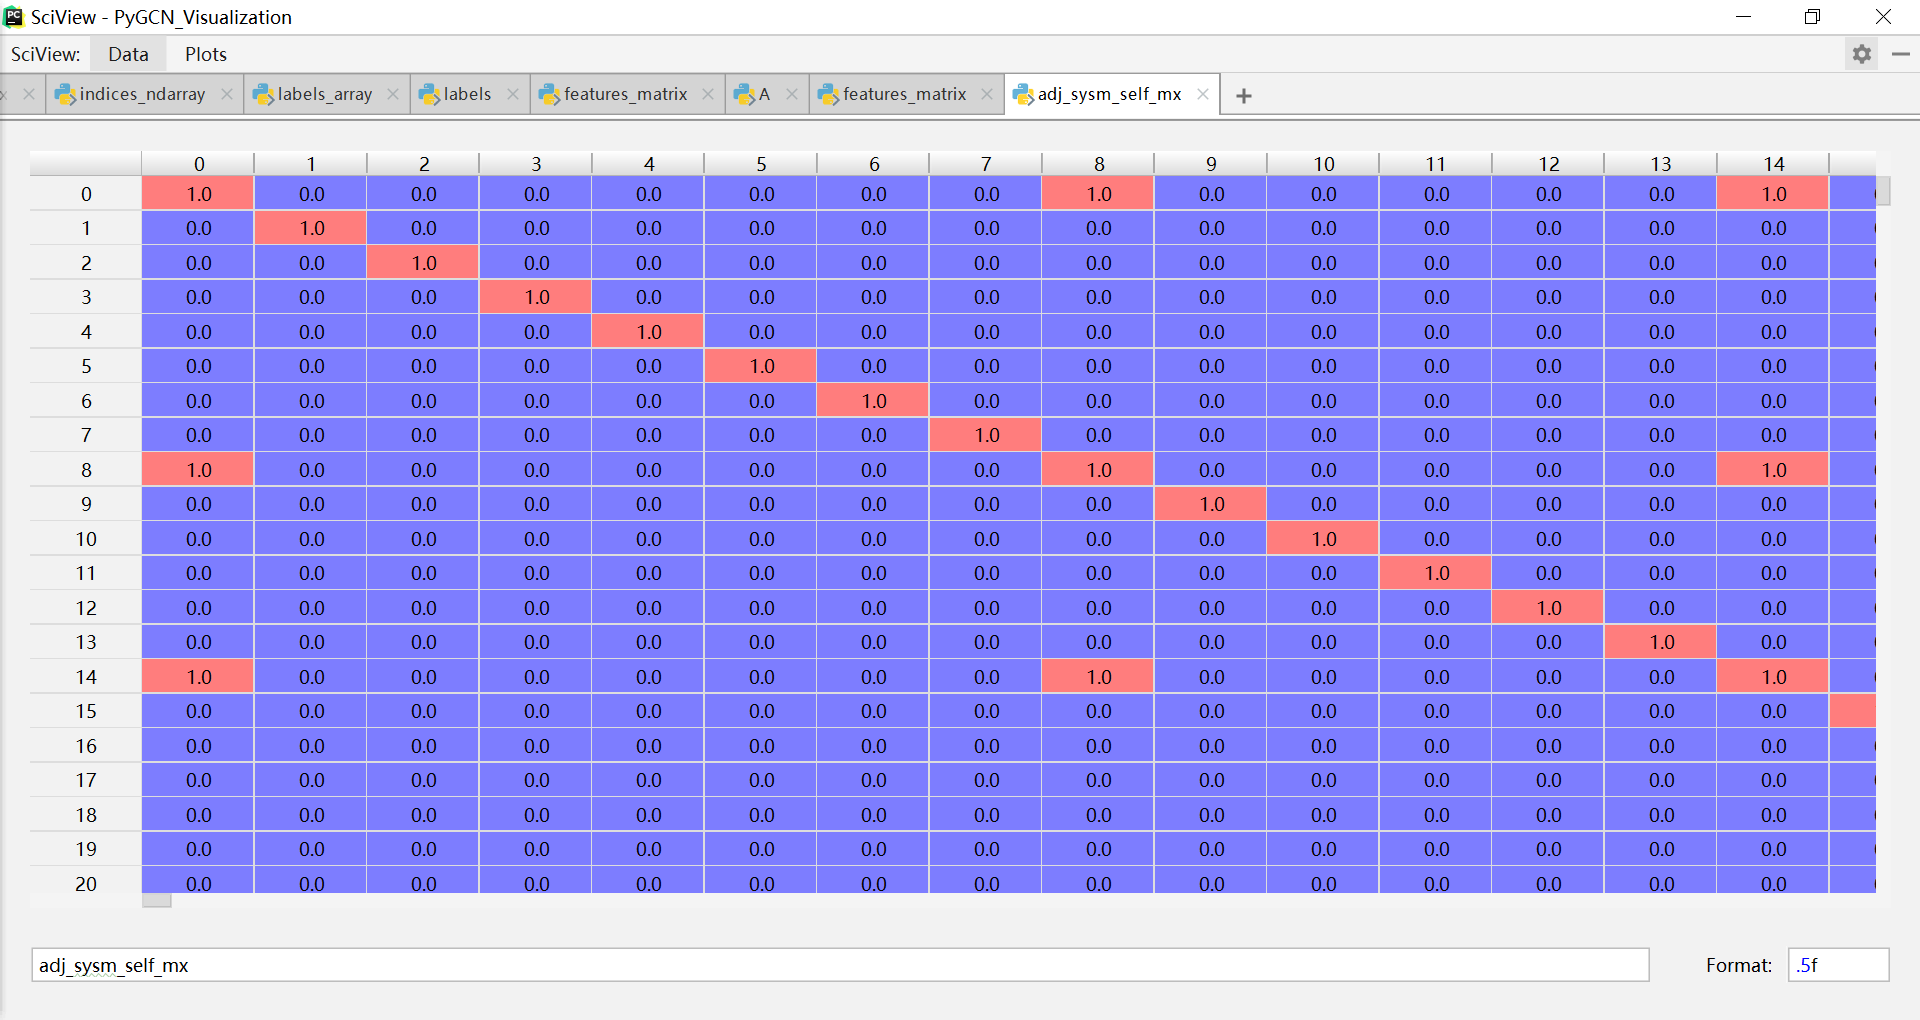Viewport: 1920px width, 1020px height.
Task: Close the labels_array tab
Action: (x=393, y=94)
